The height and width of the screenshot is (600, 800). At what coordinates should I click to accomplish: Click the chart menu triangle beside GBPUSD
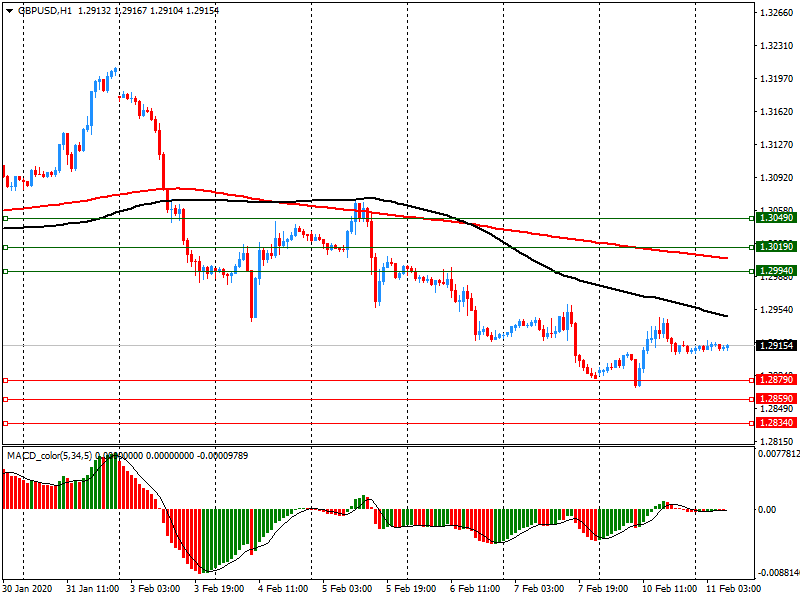click(8, 10)
